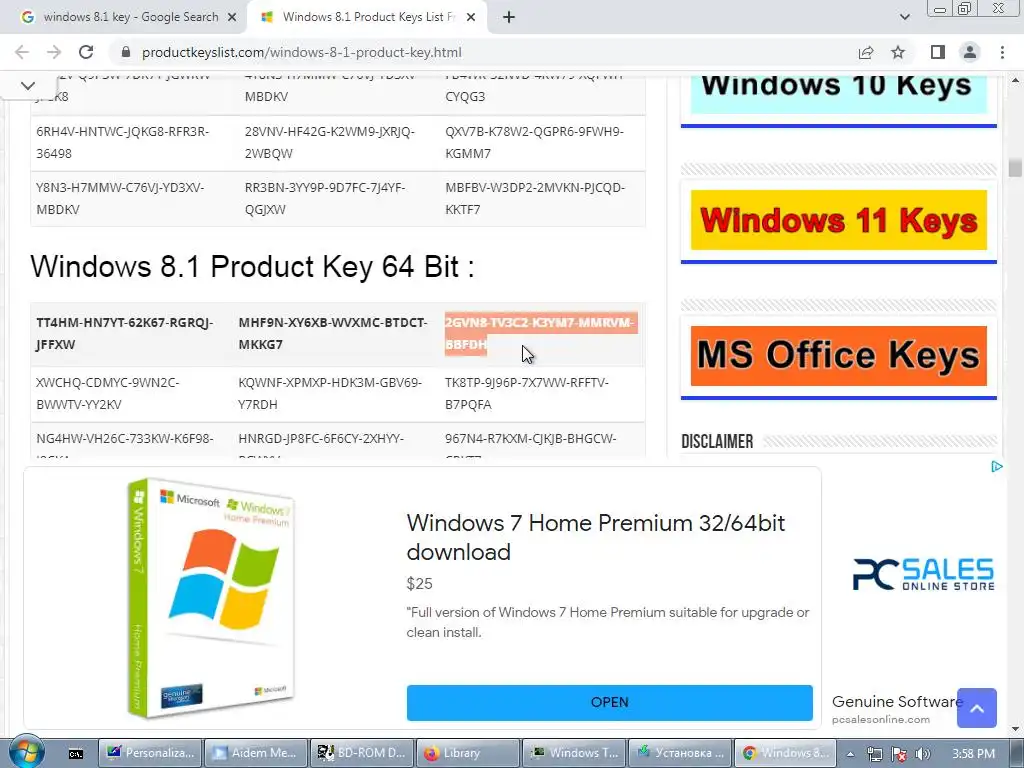Reload the current page
The height and width of the screenshot is (768, 1024).
86,52
